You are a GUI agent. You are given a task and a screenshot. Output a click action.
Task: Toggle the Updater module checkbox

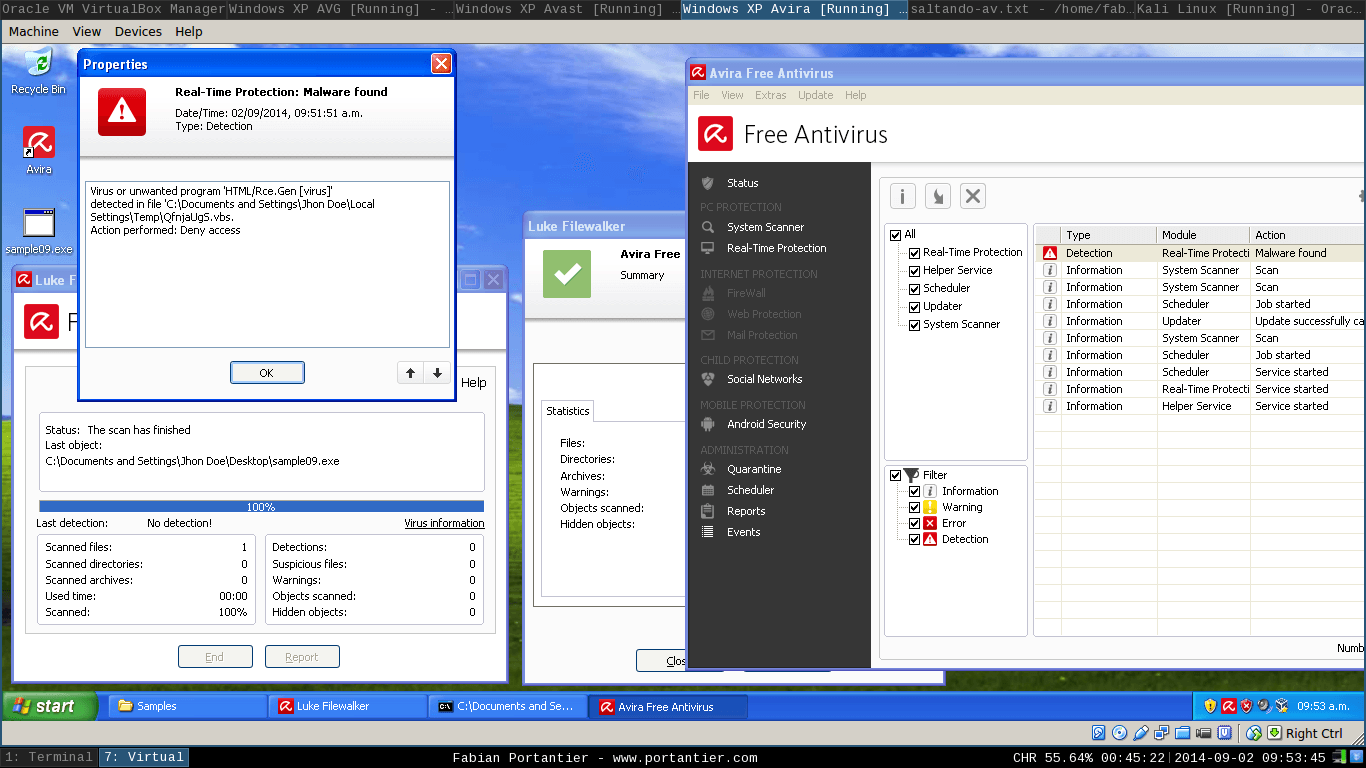click(914, 307)
